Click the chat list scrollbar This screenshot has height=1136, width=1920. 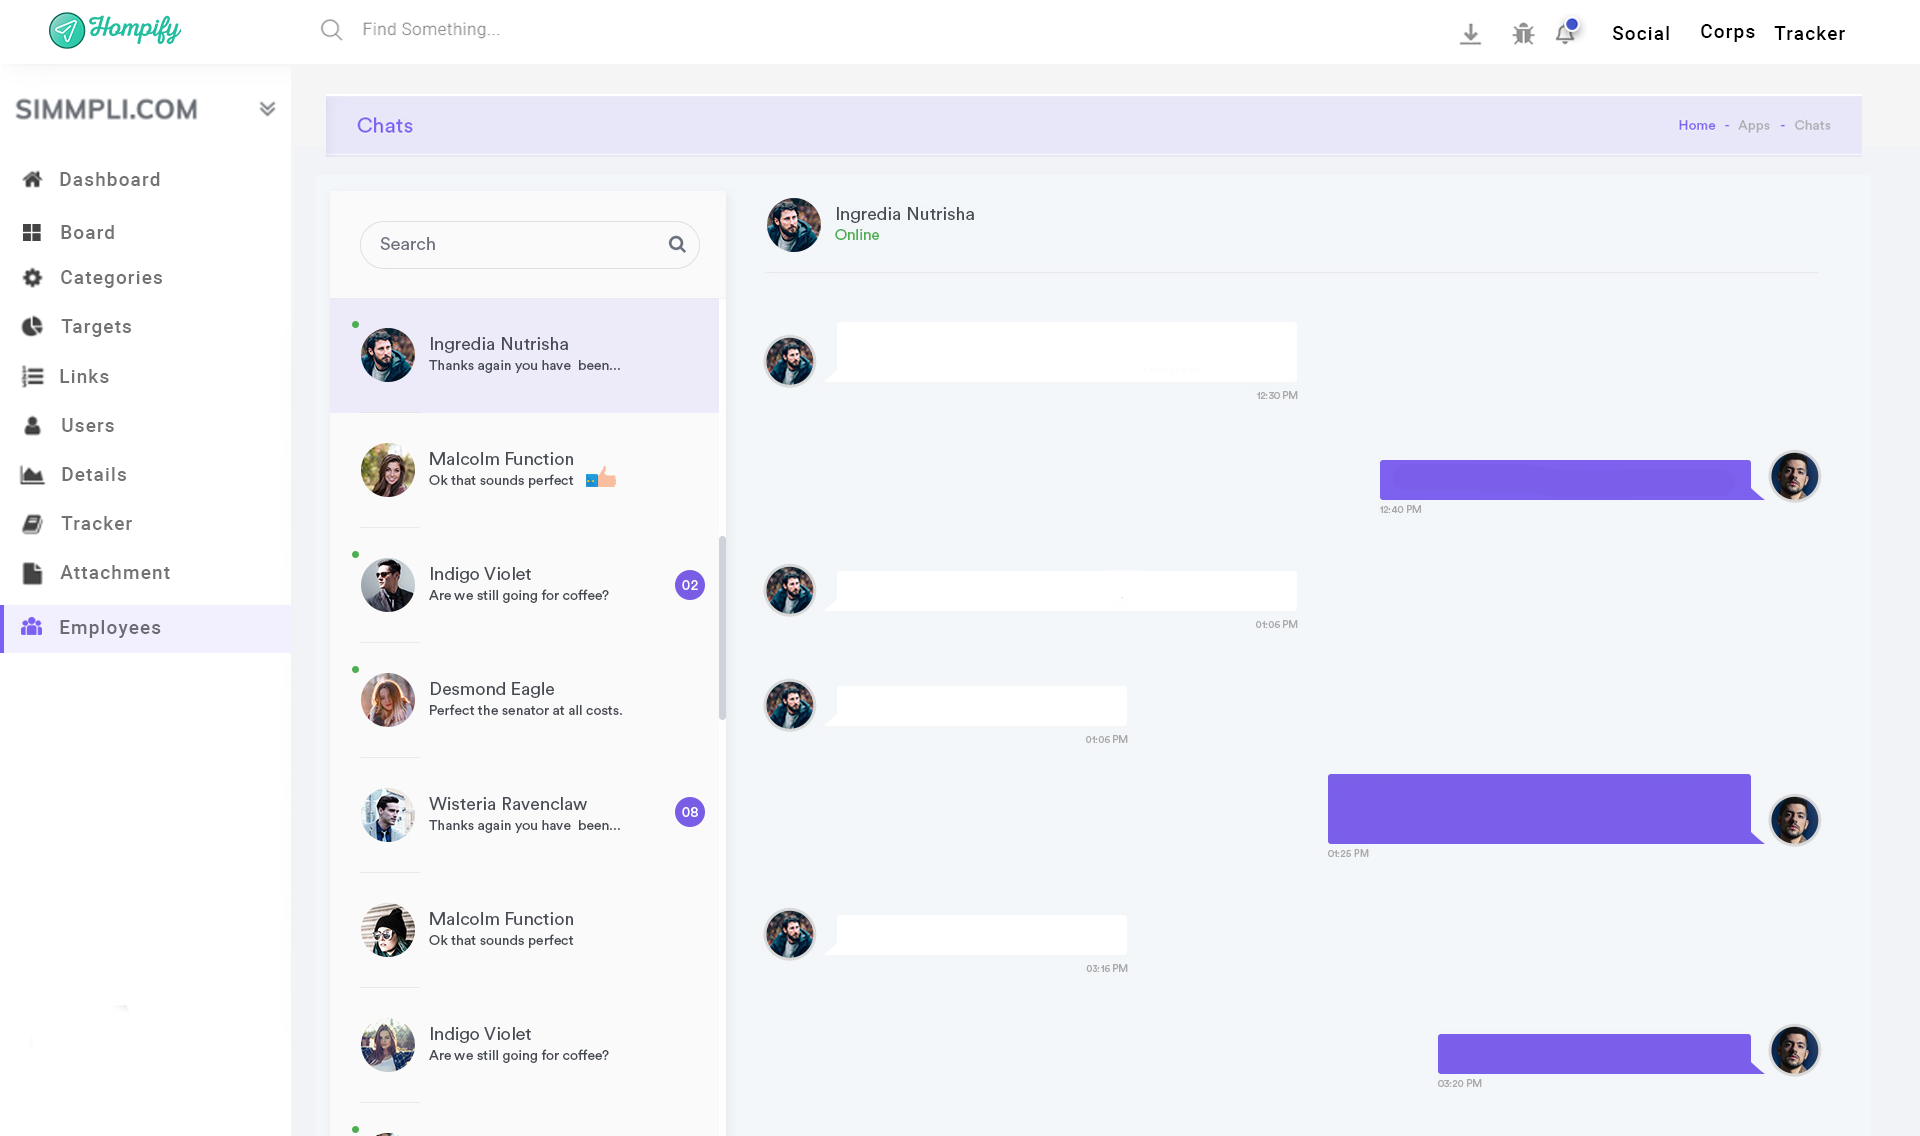722,627
